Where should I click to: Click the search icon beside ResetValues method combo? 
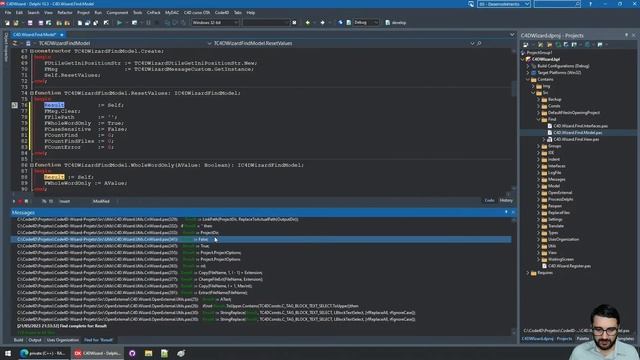pos(479,43)
